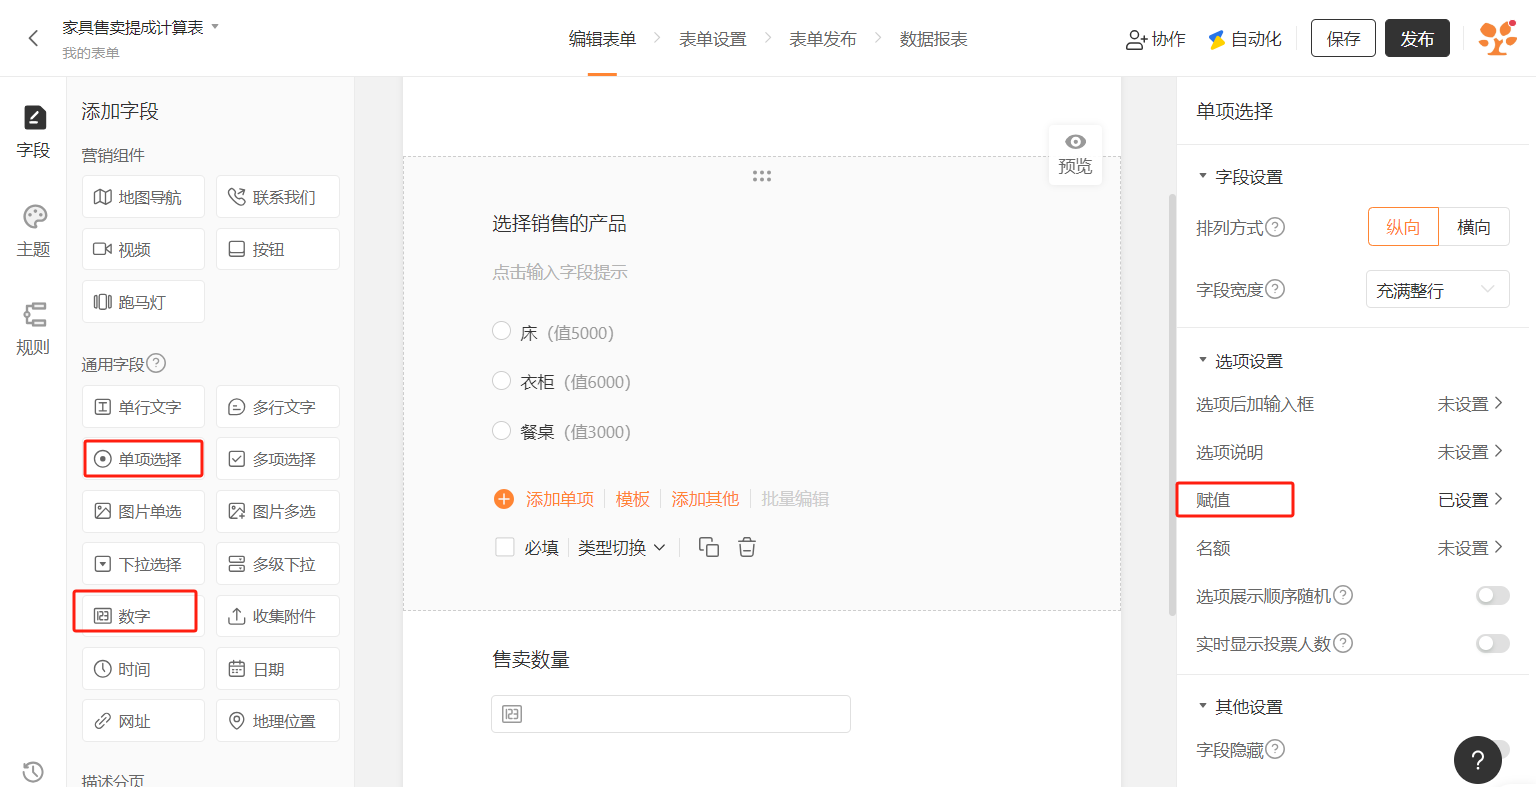
Task: Add a 视频 component
Action: click(143, 249)
